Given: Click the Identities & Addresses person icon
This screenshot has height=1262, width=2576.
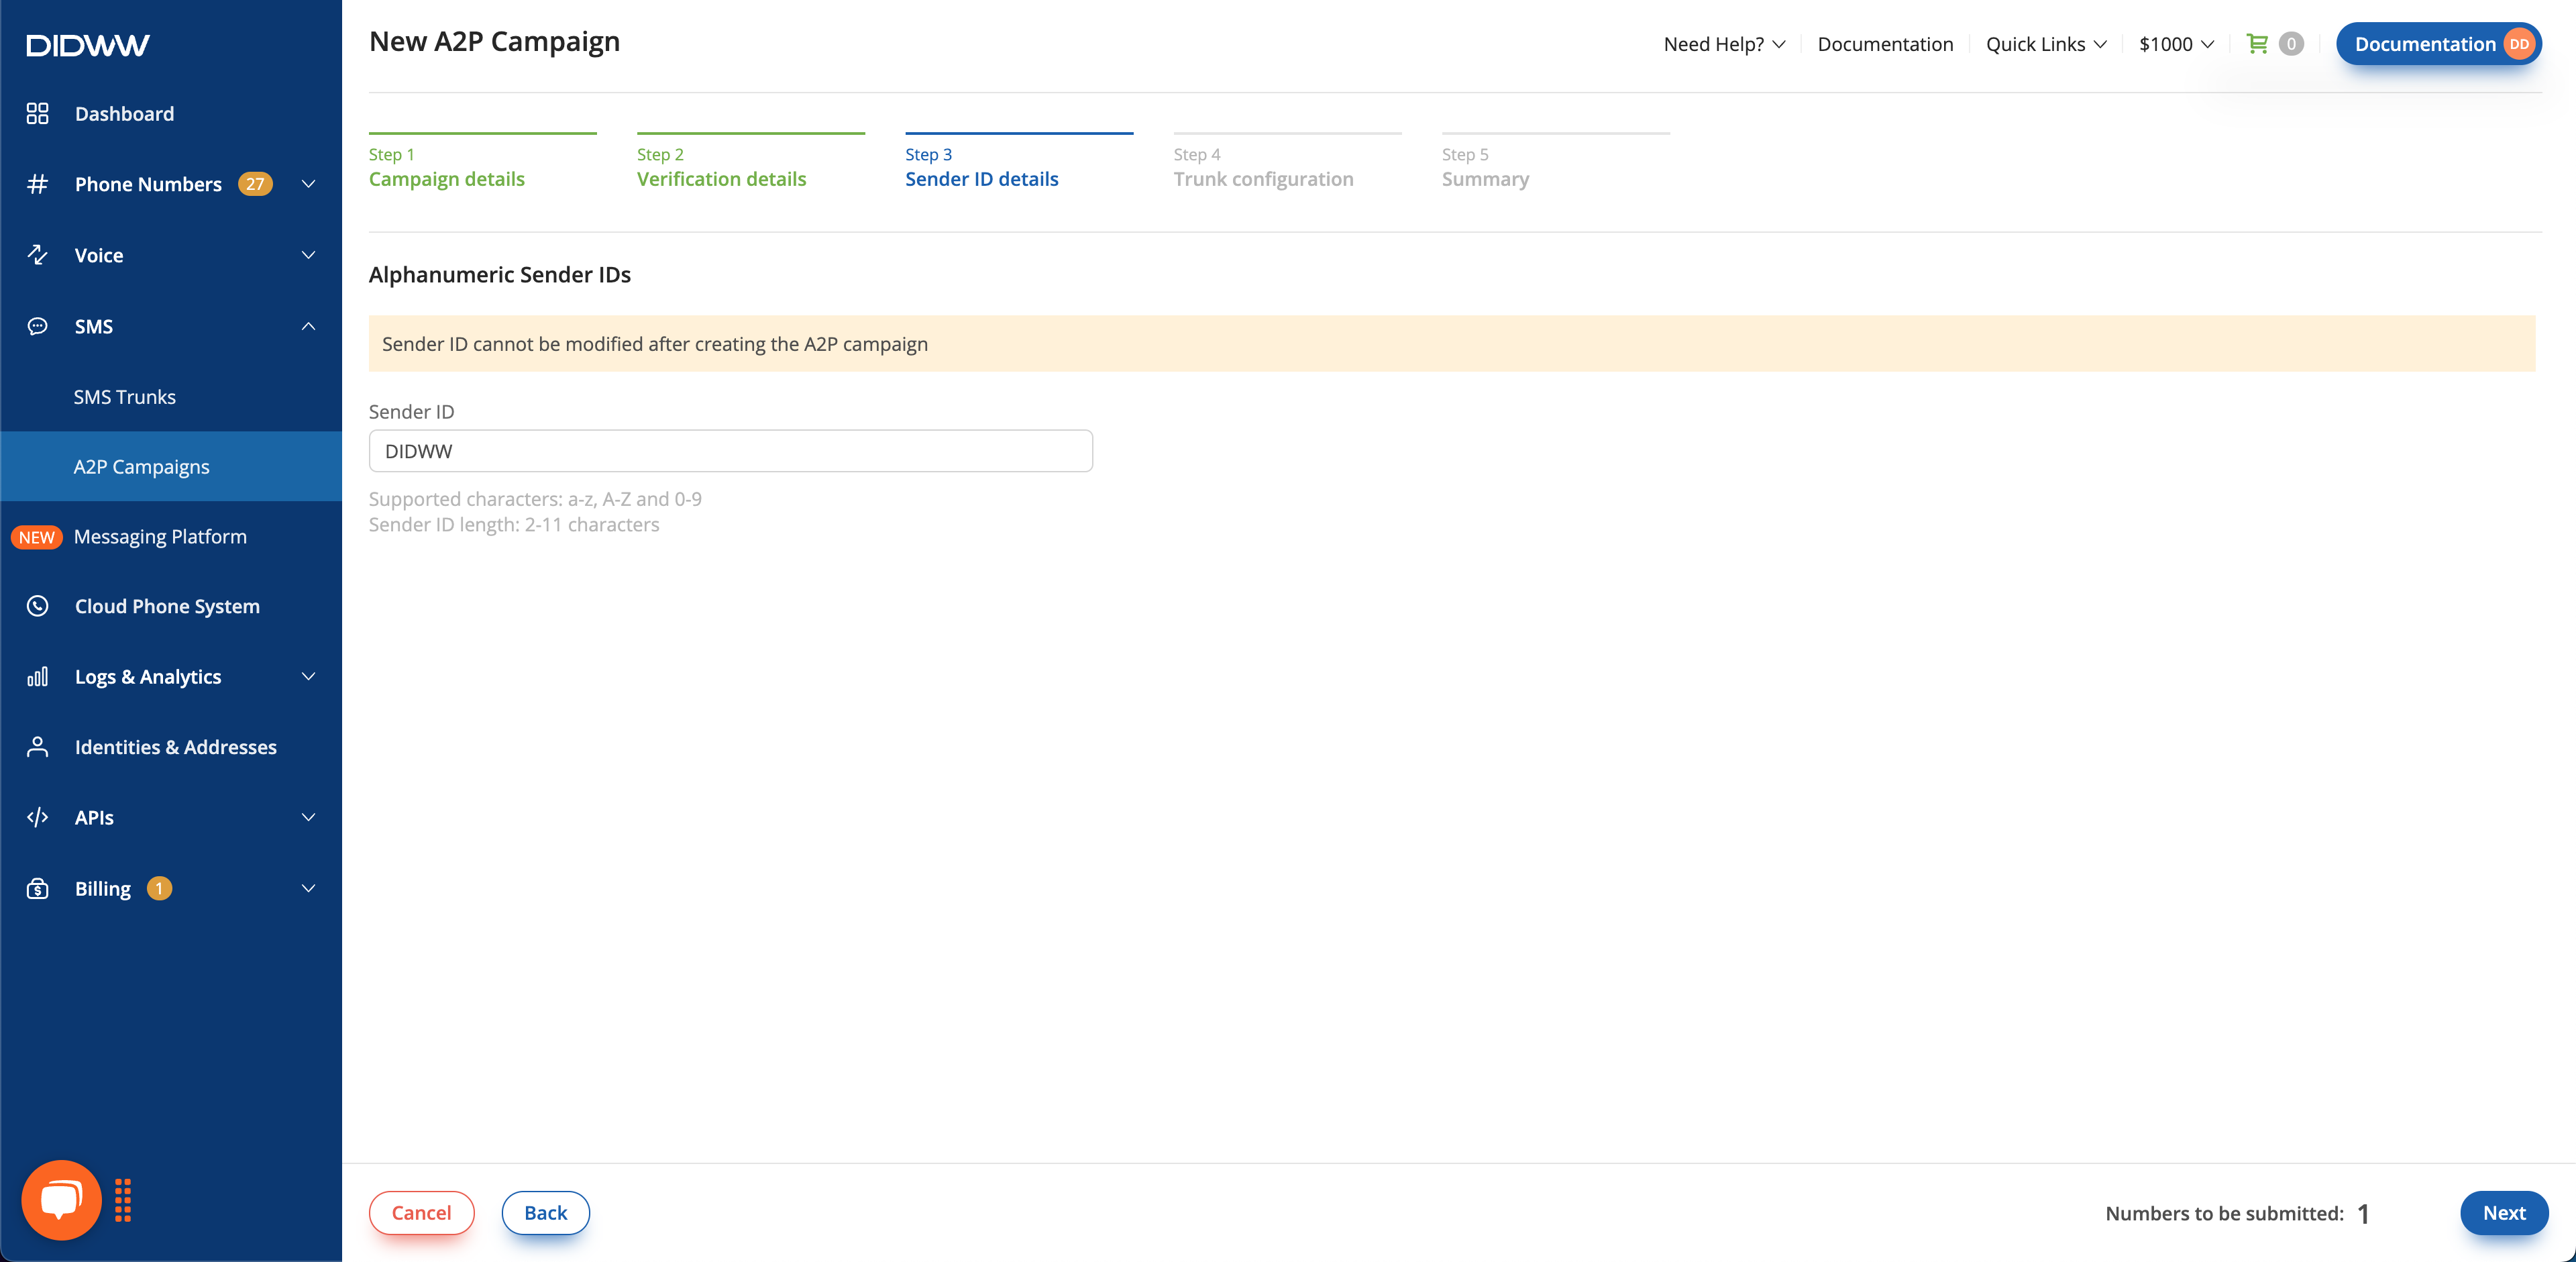Looking at the screenshot, I should [37, 747].
